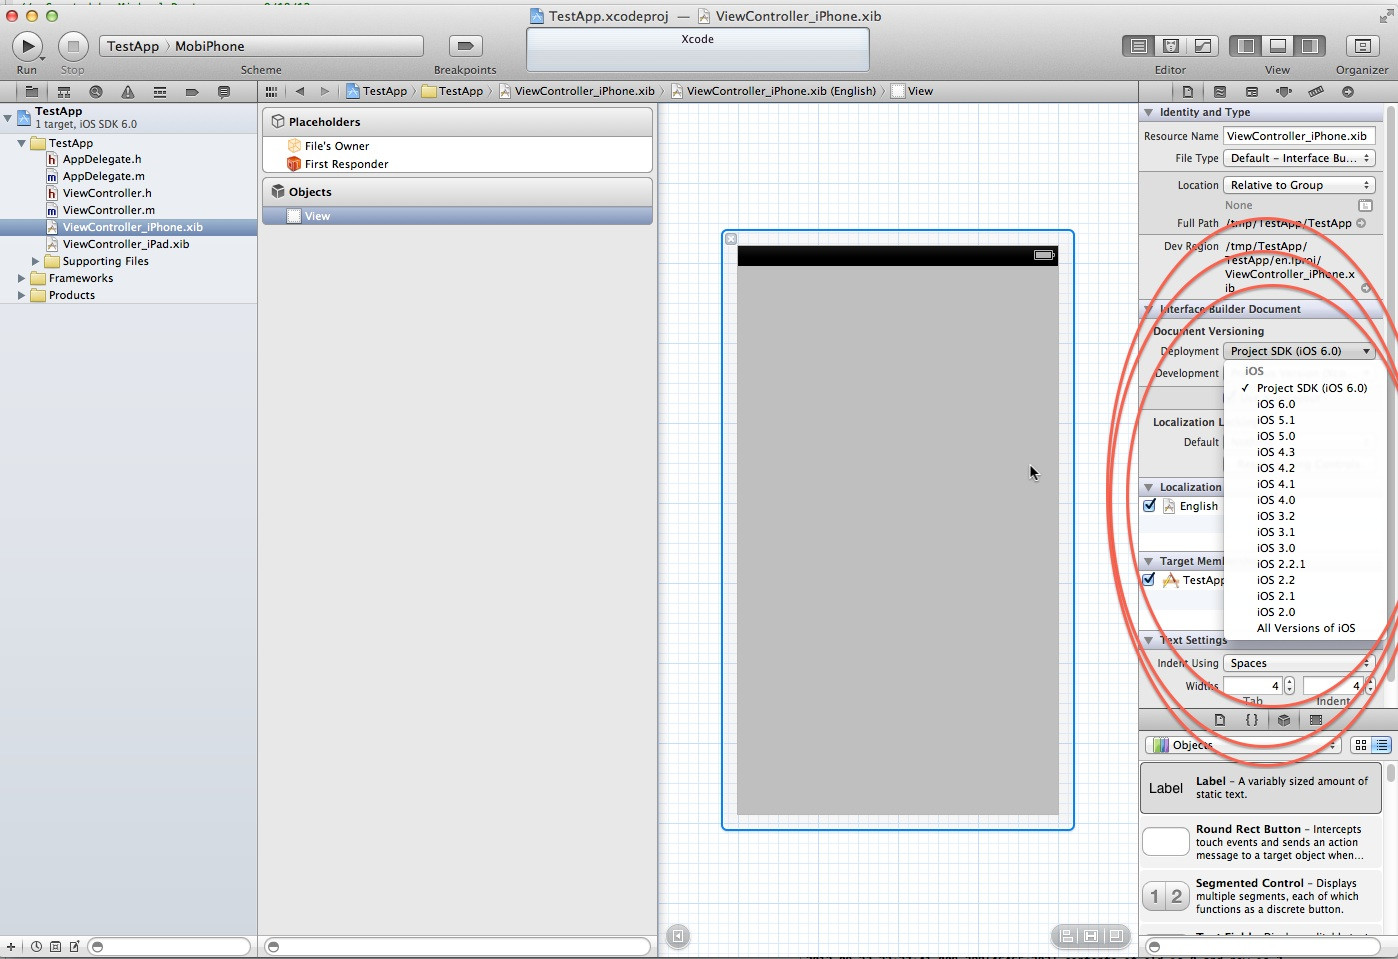Open the Organizer window

[x=1362, y=46]
